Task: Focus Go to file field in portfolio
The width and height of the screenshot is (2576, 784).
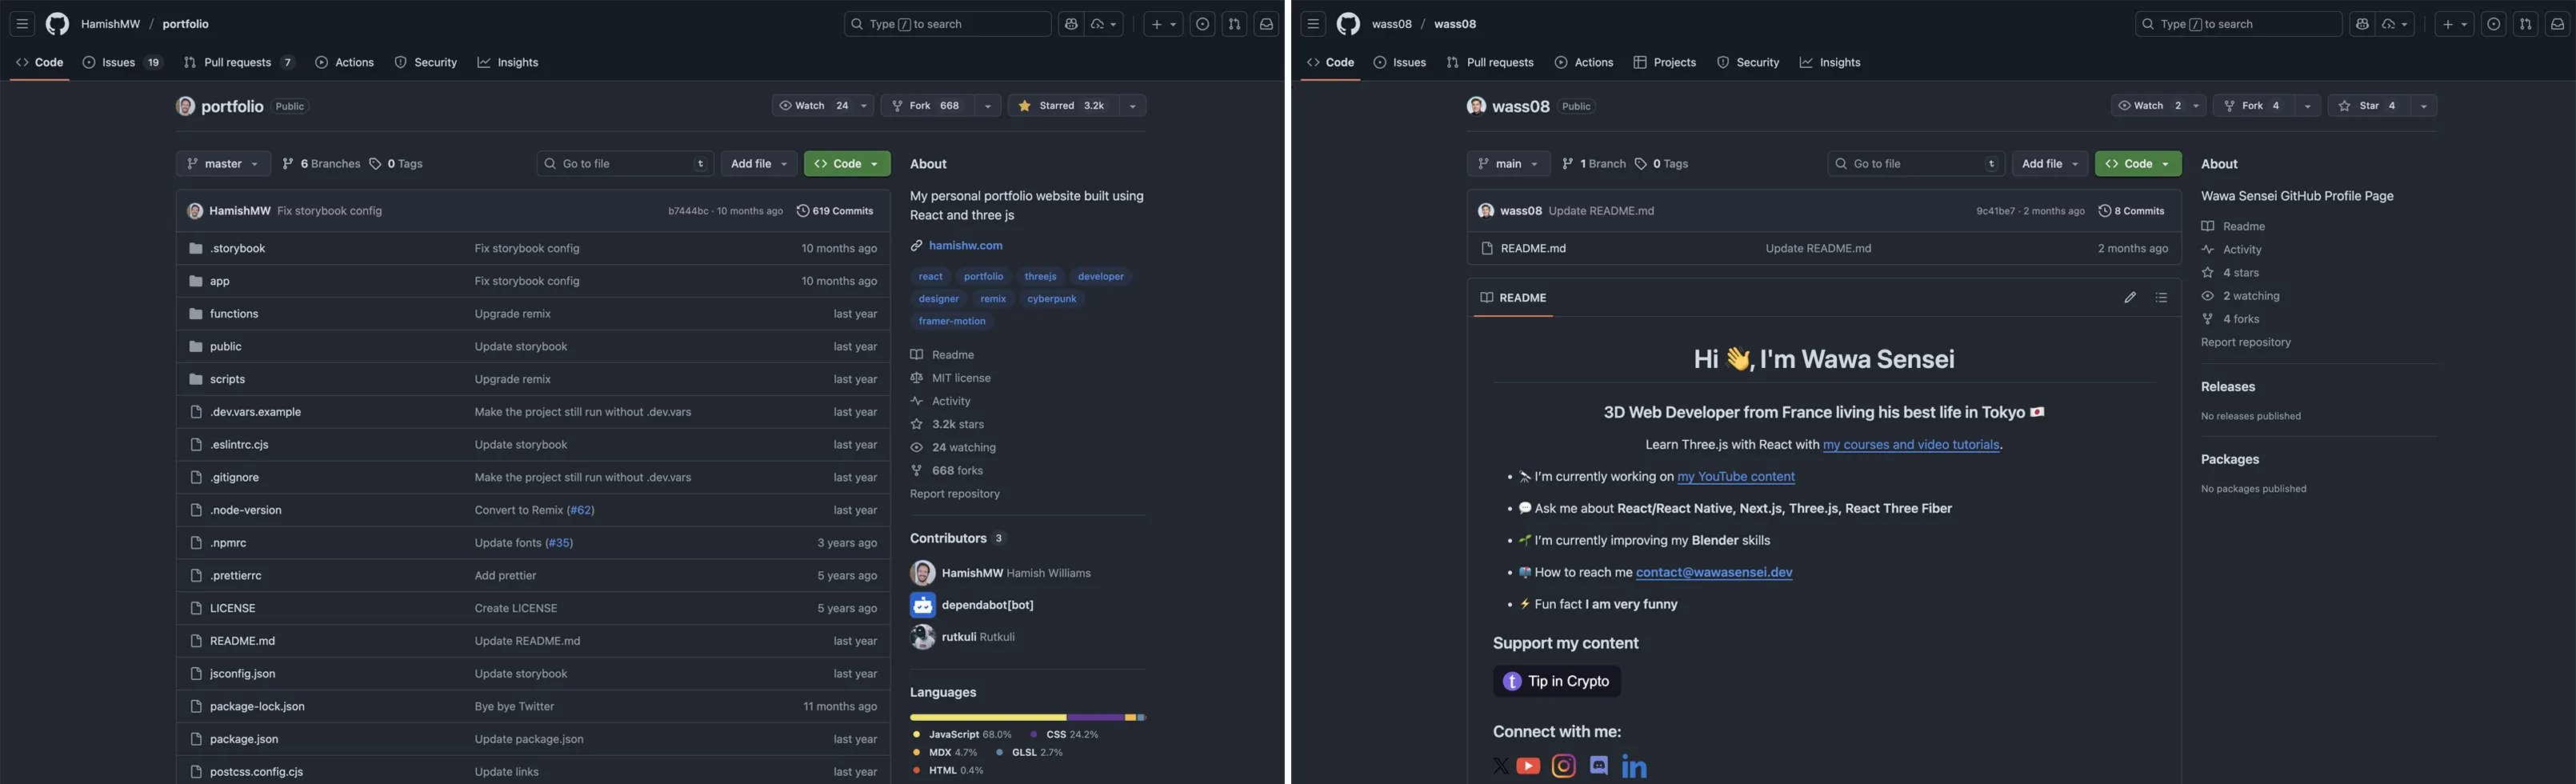Action: click(x=625, y=164)
